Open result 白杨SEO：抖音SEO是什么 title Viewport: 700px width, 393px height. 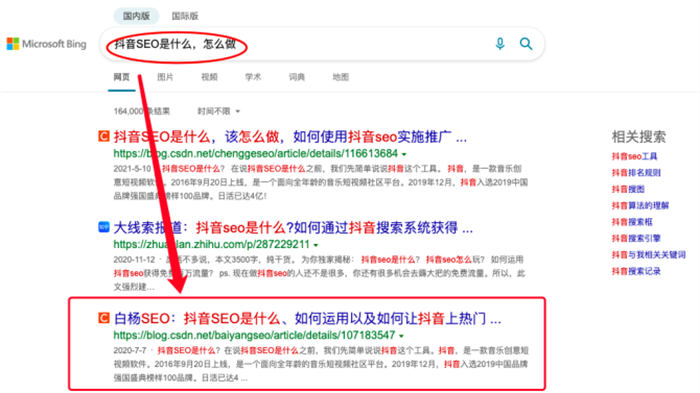308,318
